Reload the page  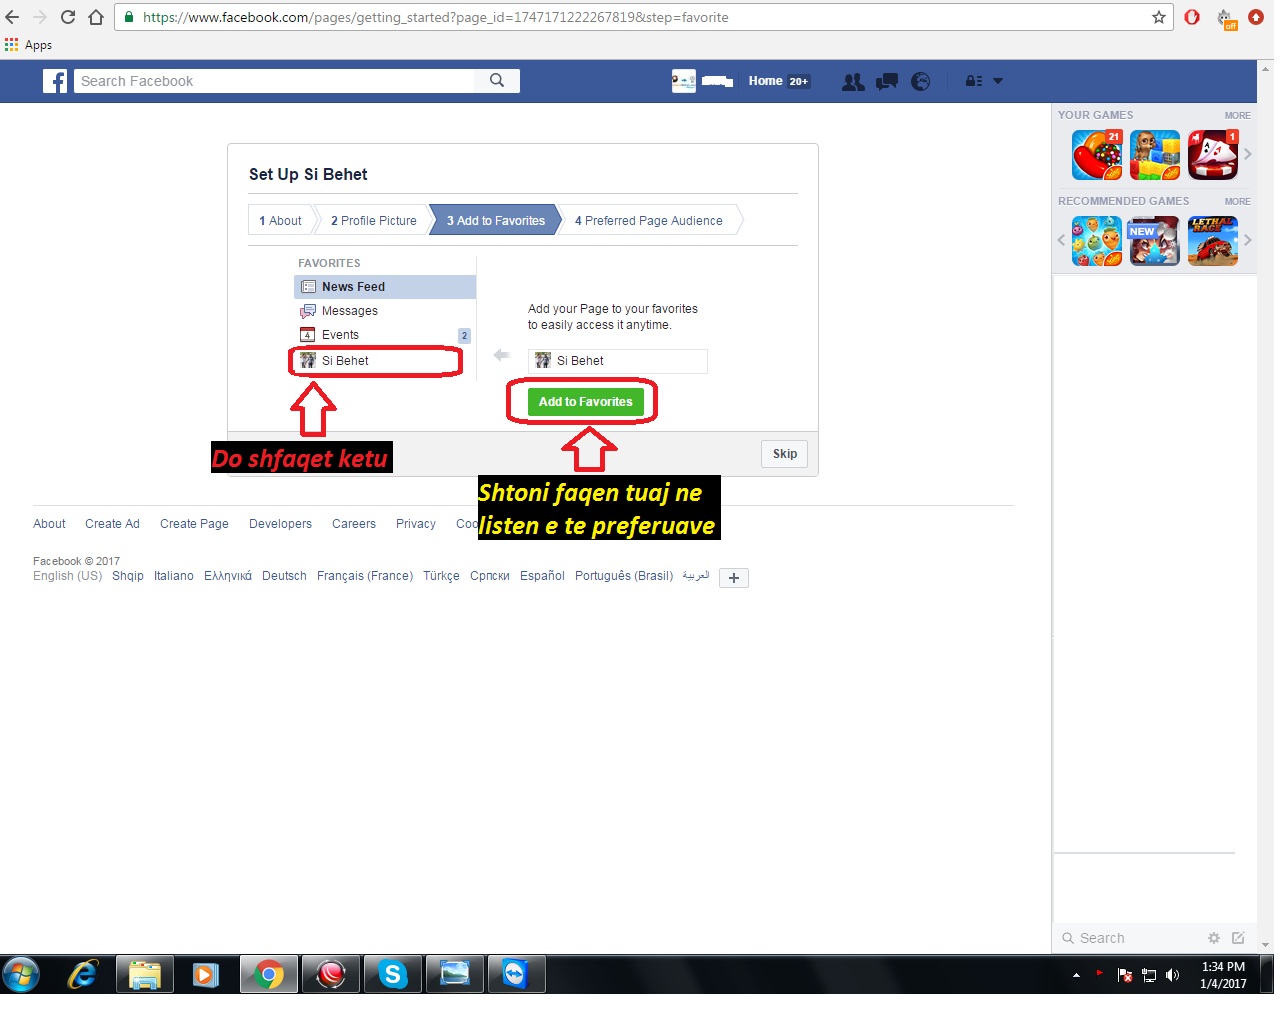pyautogui.click(x=68, y=17)
